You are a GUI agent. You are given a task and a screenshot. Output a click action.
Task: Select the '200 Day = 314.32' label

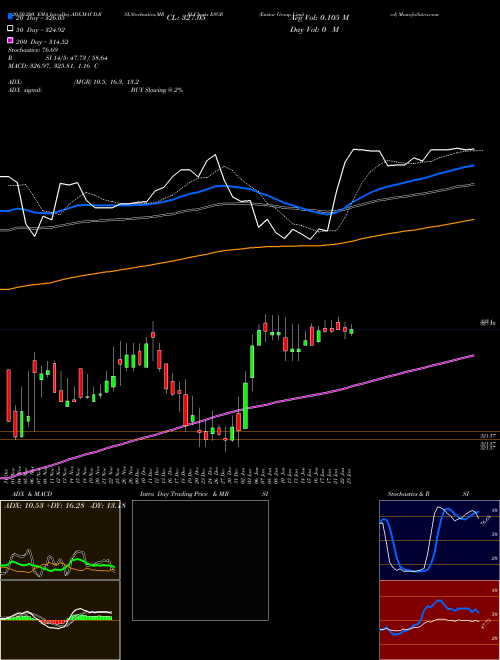42,42
